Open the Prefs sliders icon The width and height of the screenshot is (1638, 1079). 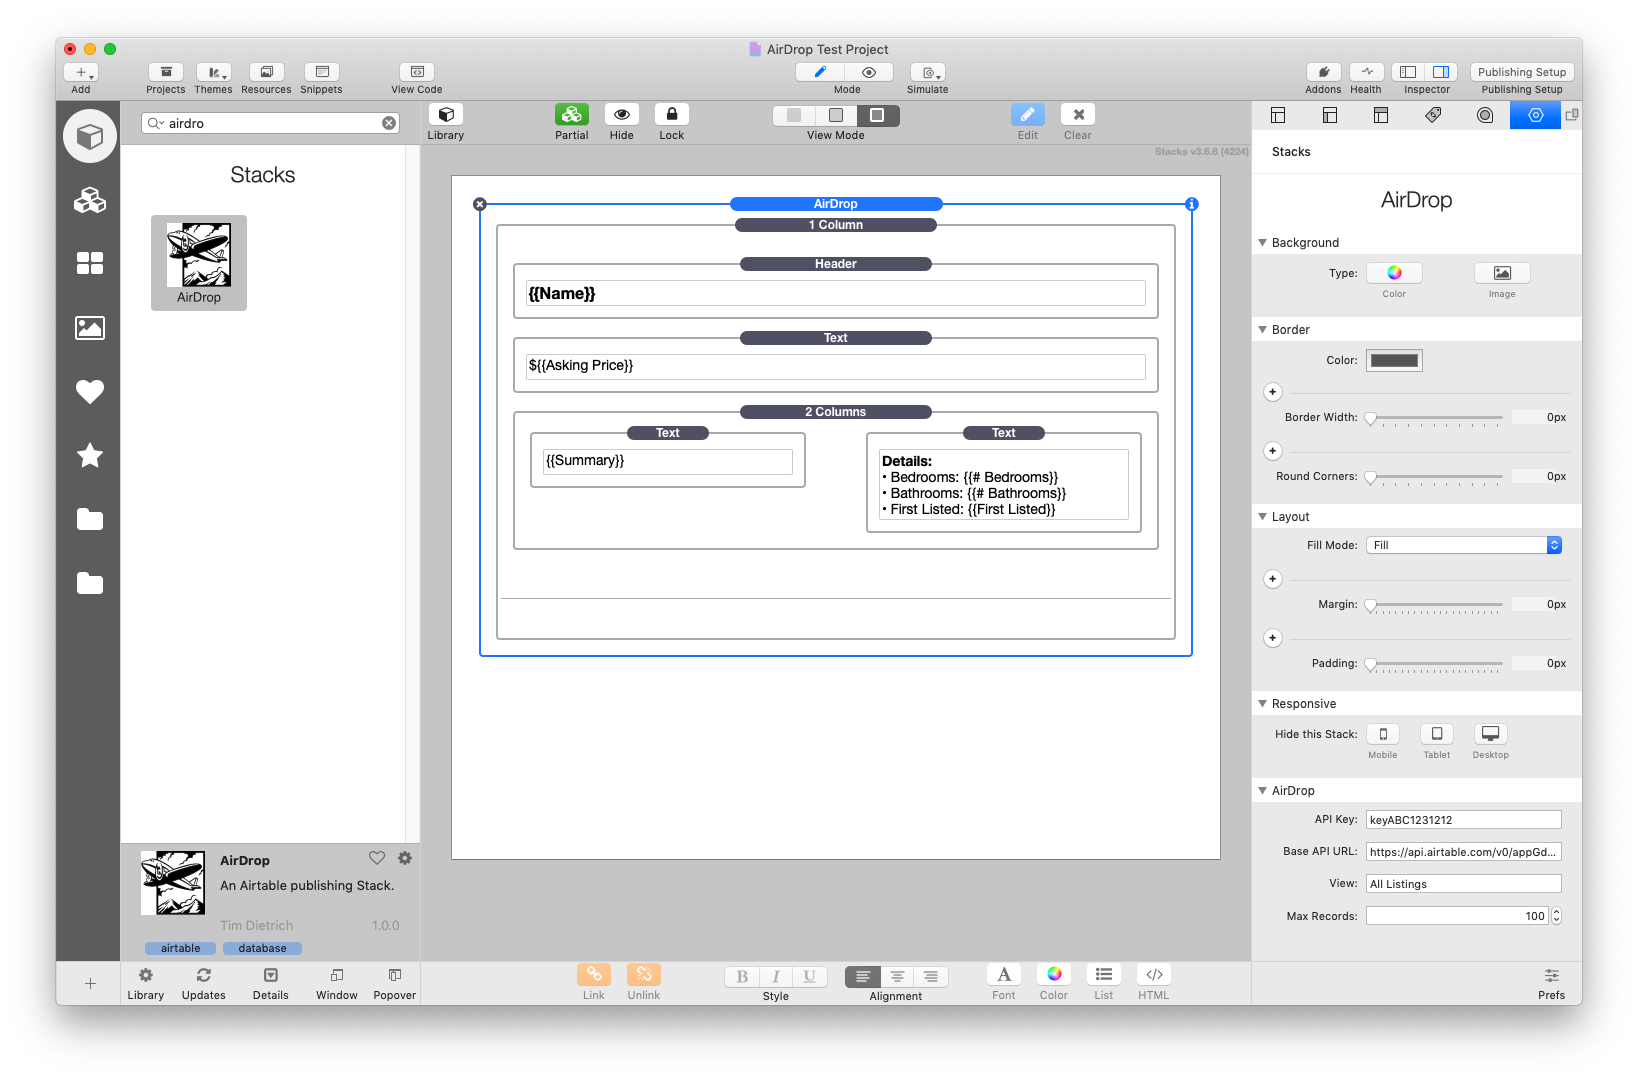coord(1552,976)
